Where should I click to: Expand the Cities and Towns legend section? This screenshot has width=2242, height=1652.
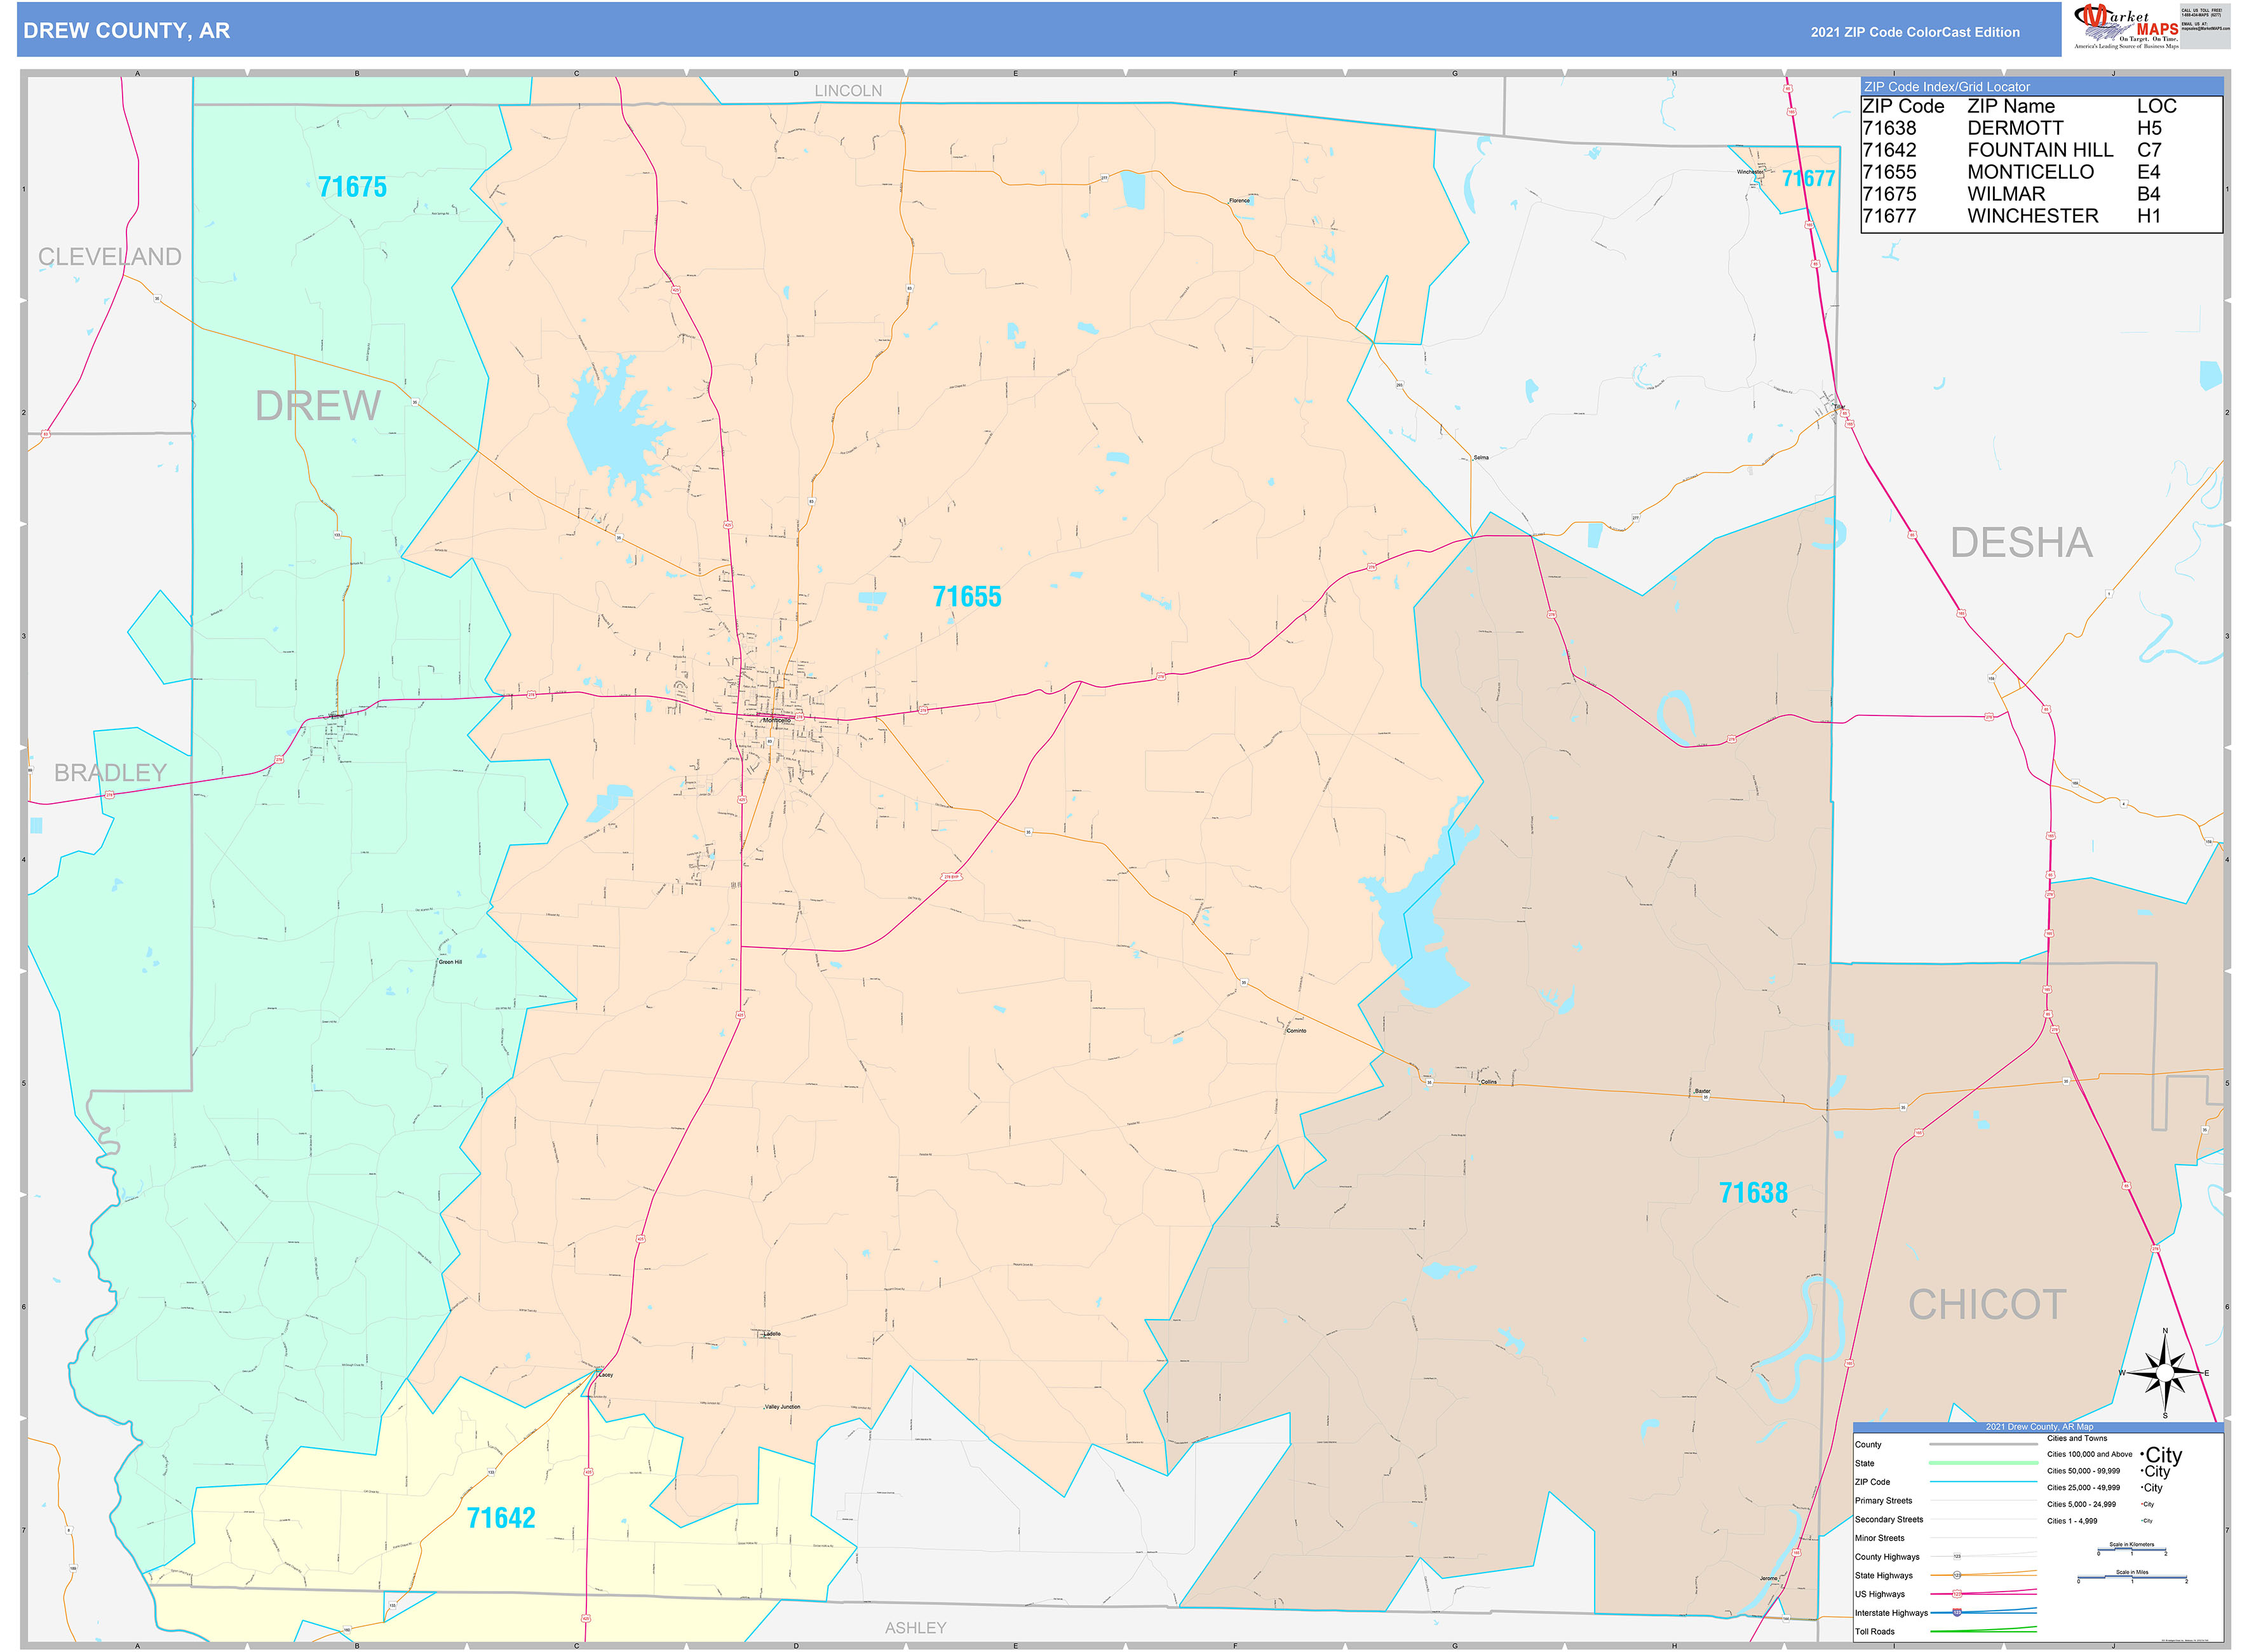tap(2077, 1439)
